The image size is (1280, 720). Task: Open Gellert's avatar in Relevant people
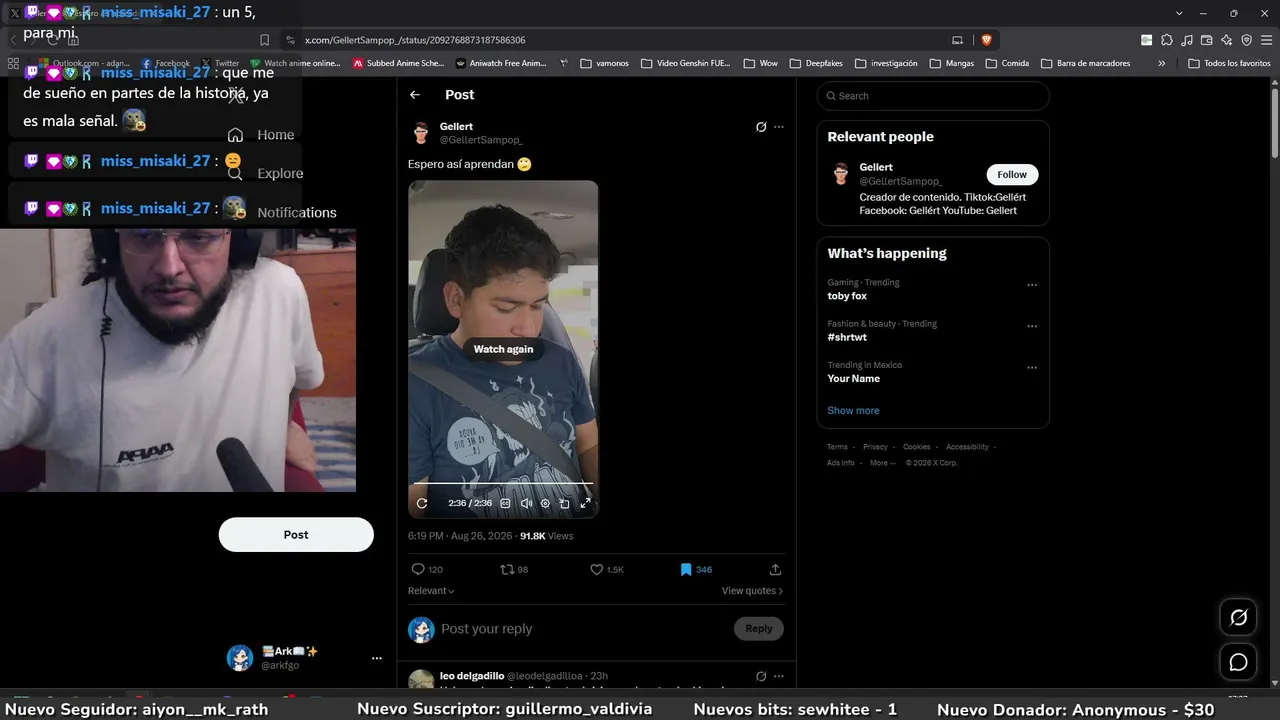841,174
